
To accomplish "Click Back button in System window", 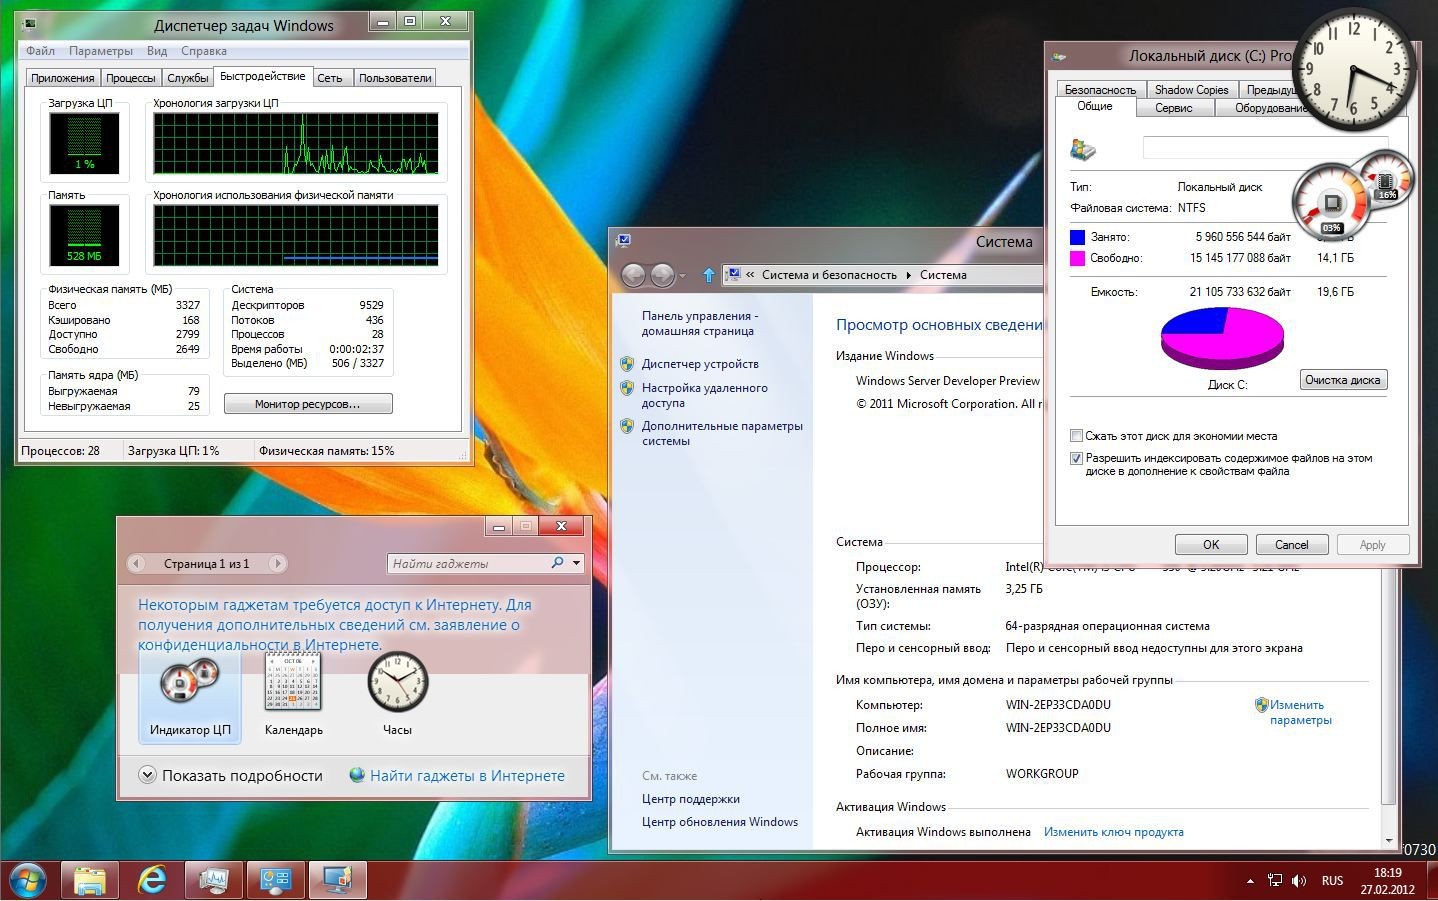I will (633, 275).
